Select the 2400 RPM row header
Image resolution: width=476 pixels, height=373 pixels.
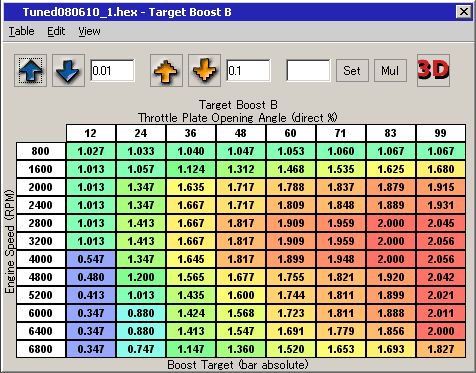point(41,205)
